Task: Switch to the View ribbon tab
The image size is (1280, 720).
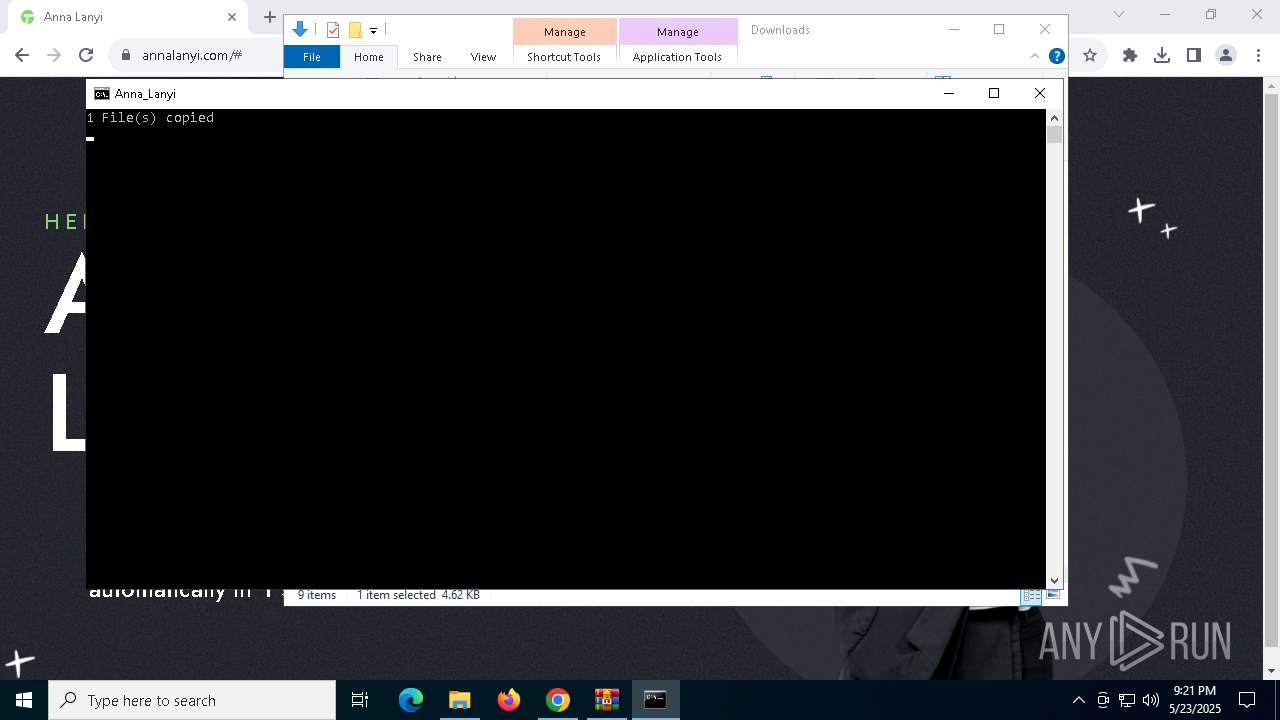Action: click(x=483, y=57)
